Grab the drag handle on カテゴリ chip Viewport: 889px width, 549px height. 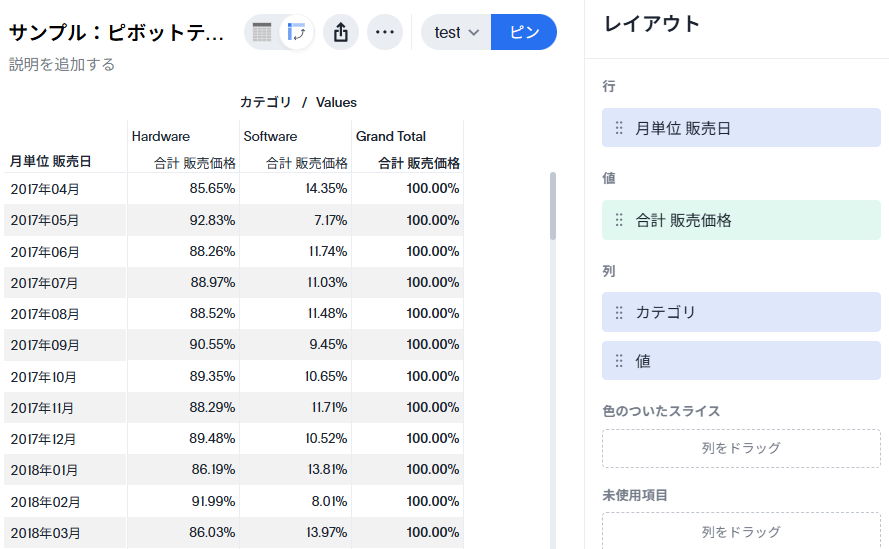pos(619,312)
